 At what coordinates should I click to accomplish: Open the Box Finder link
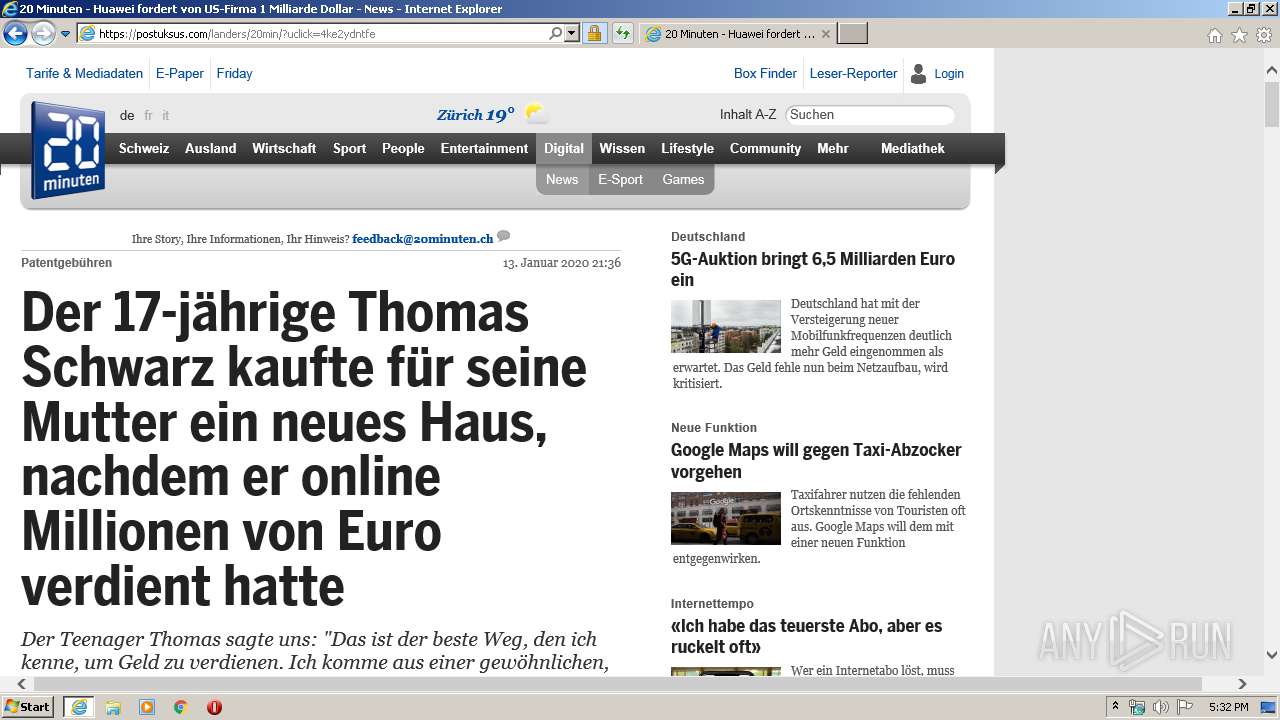pos(765,73)
